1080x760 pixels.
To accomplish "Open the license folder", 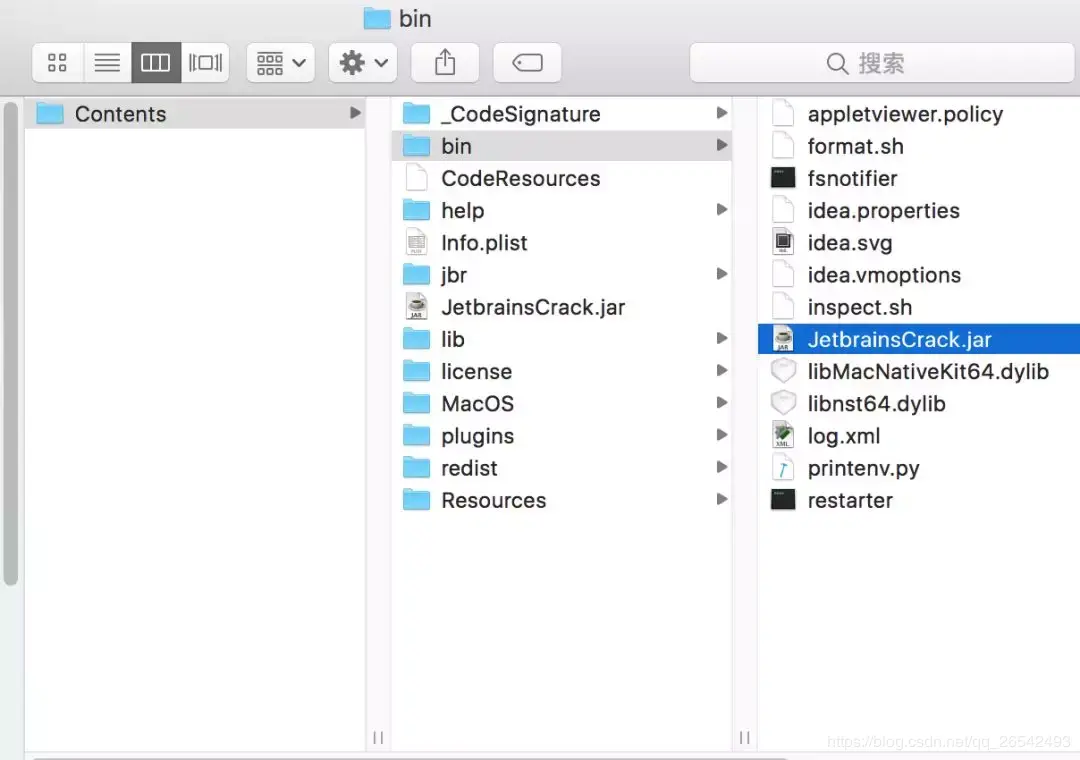I will (561, 371).
